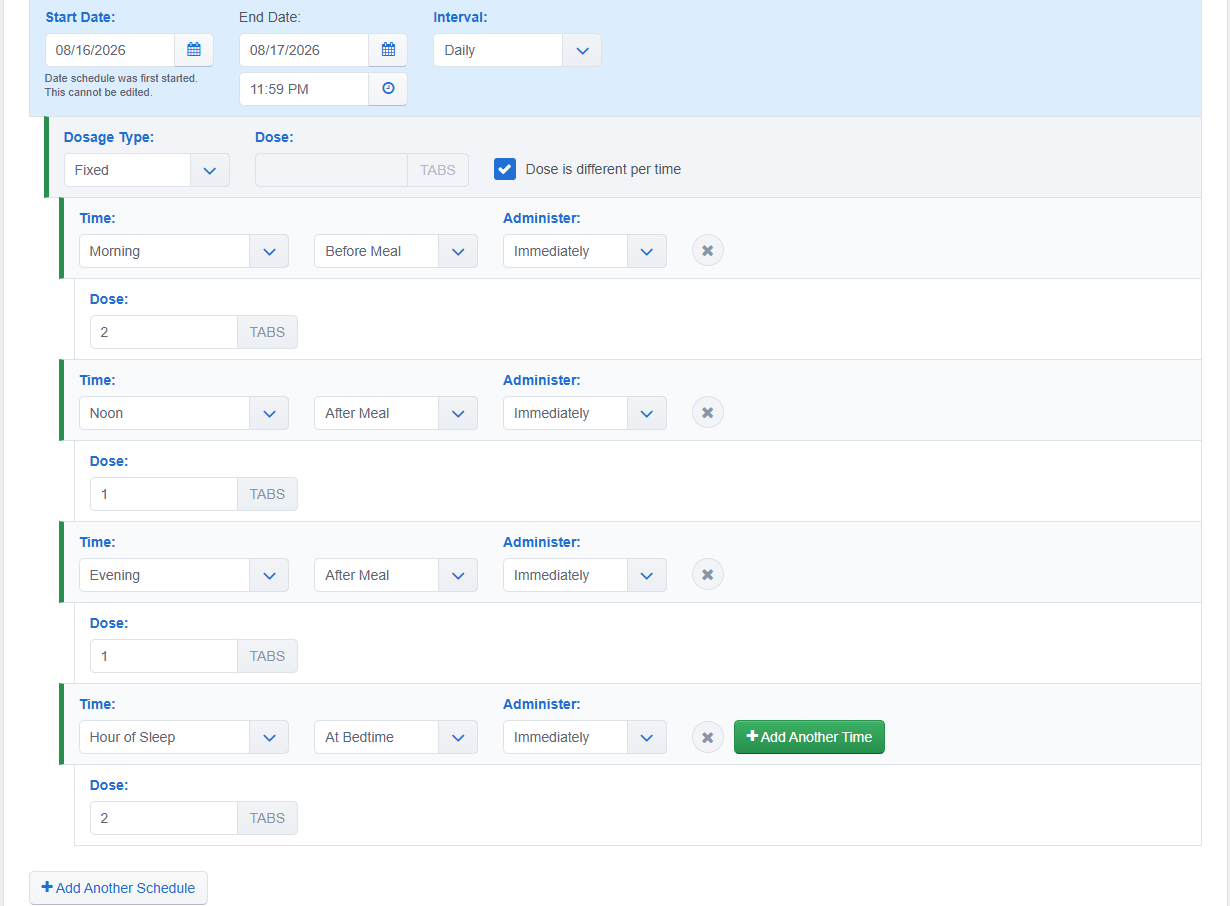Open Administer dropdown in the Morning row
Viewport: 1230px width, 906px height.
[585, 251]
